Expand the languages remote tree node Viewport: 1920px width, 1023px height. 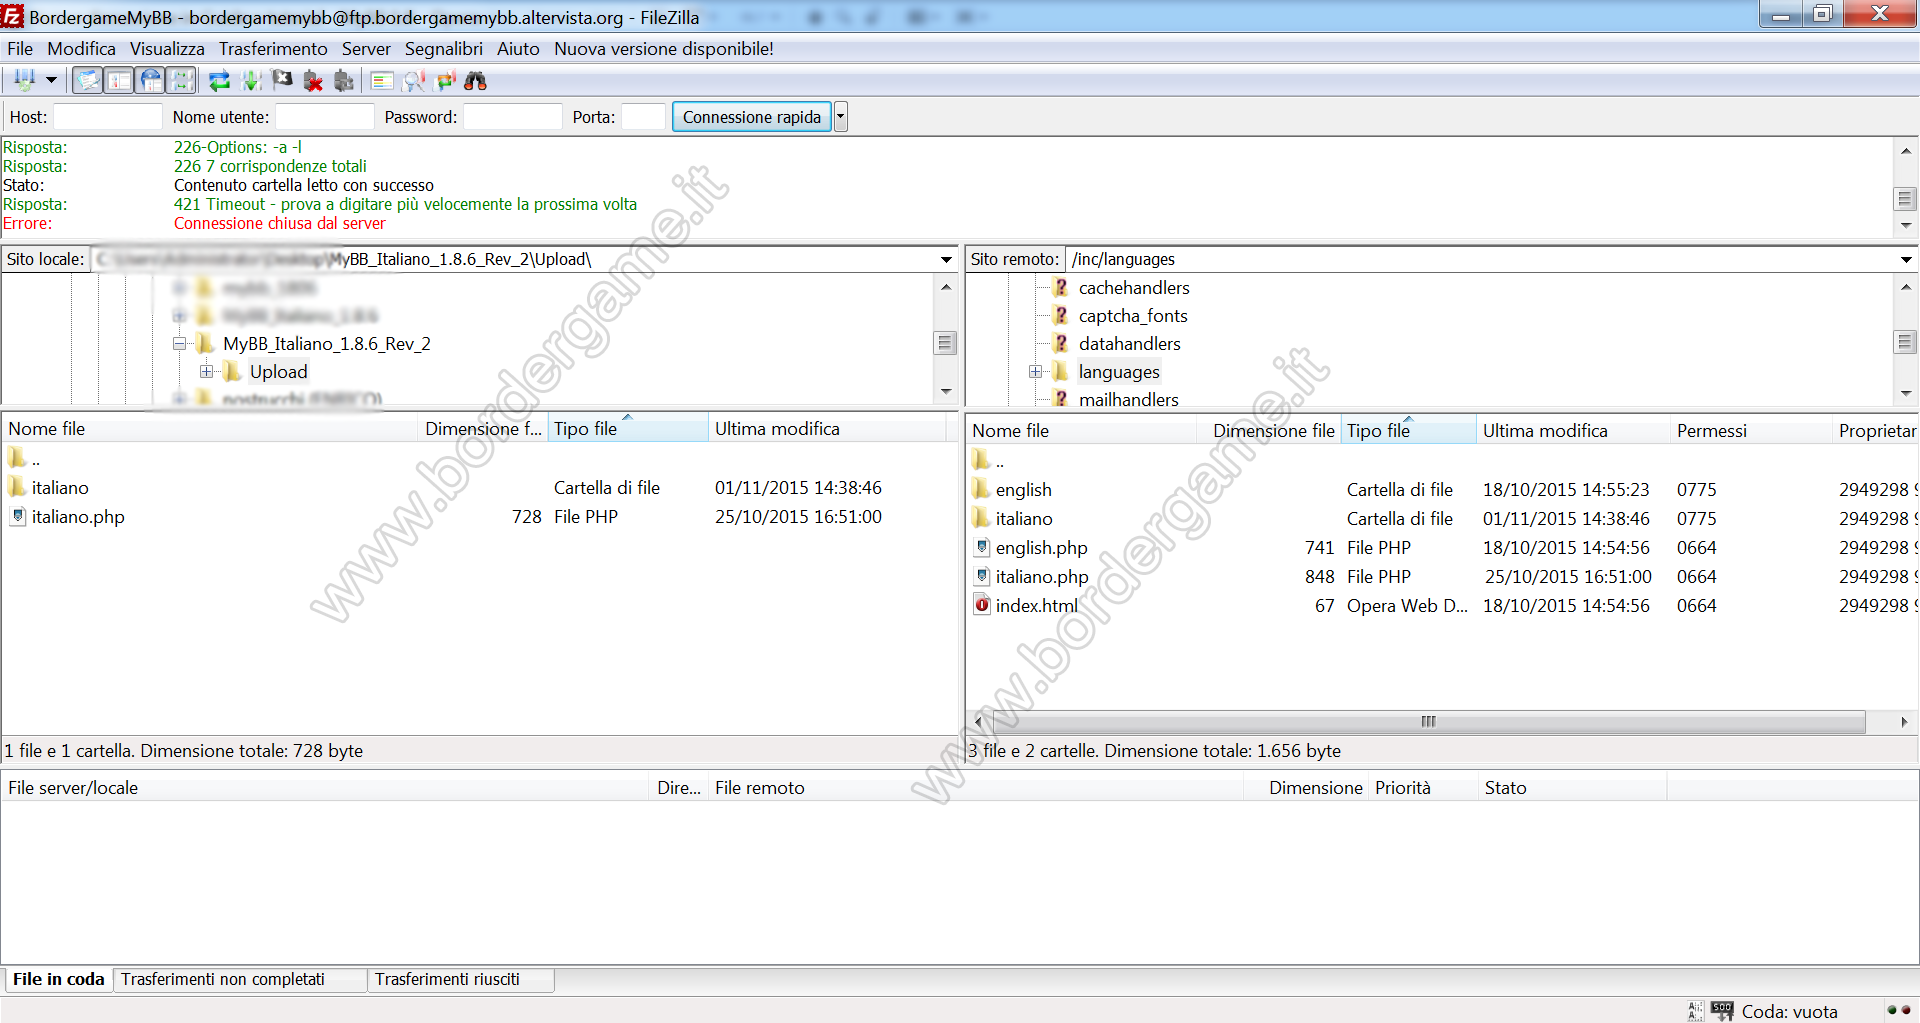[1035, 372]
